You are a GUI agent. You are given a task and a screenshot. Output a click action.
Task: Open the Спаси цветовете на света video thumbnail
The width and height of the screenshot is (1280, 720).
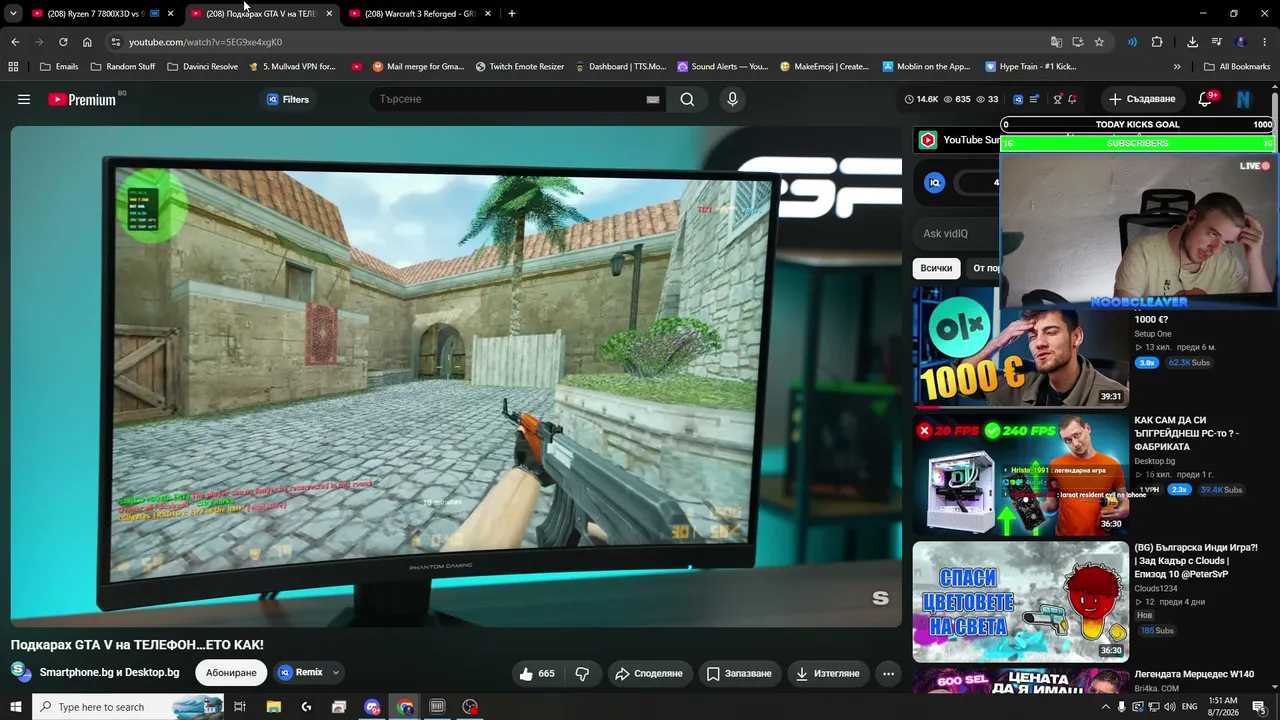[1020, 601]
